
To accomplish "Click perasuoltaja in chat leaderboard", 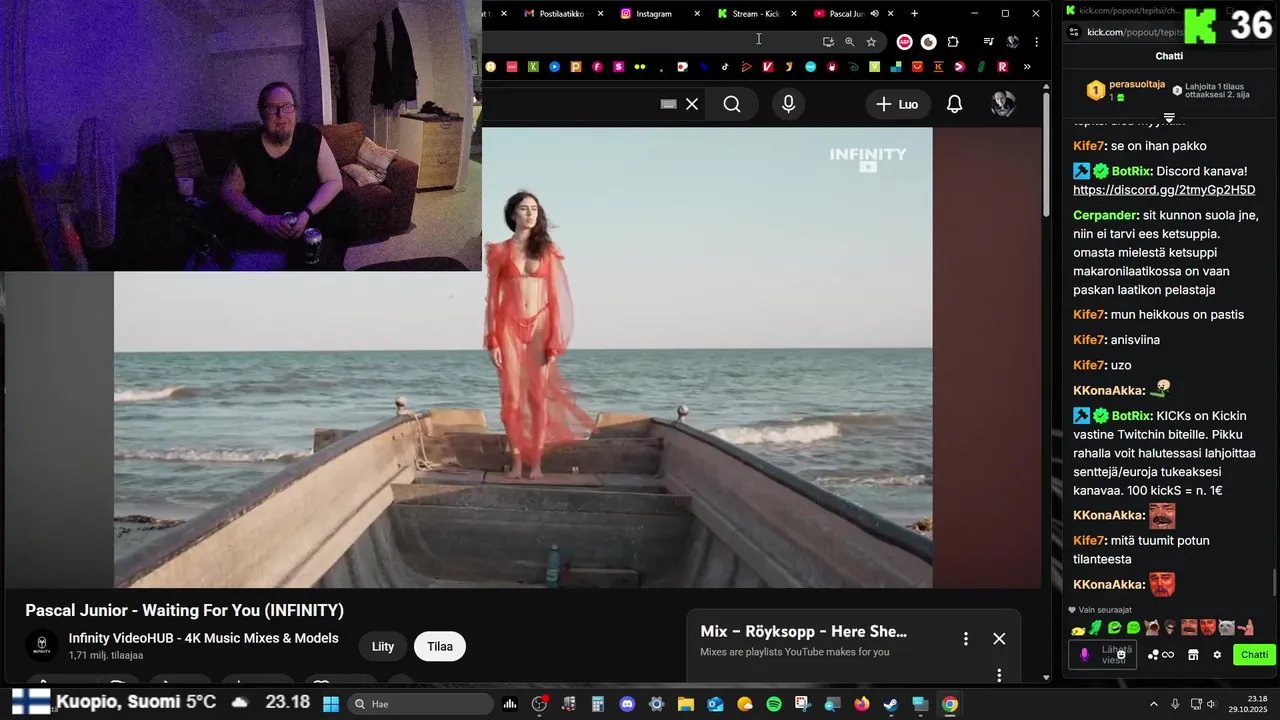I will [x=1137, y=85].
